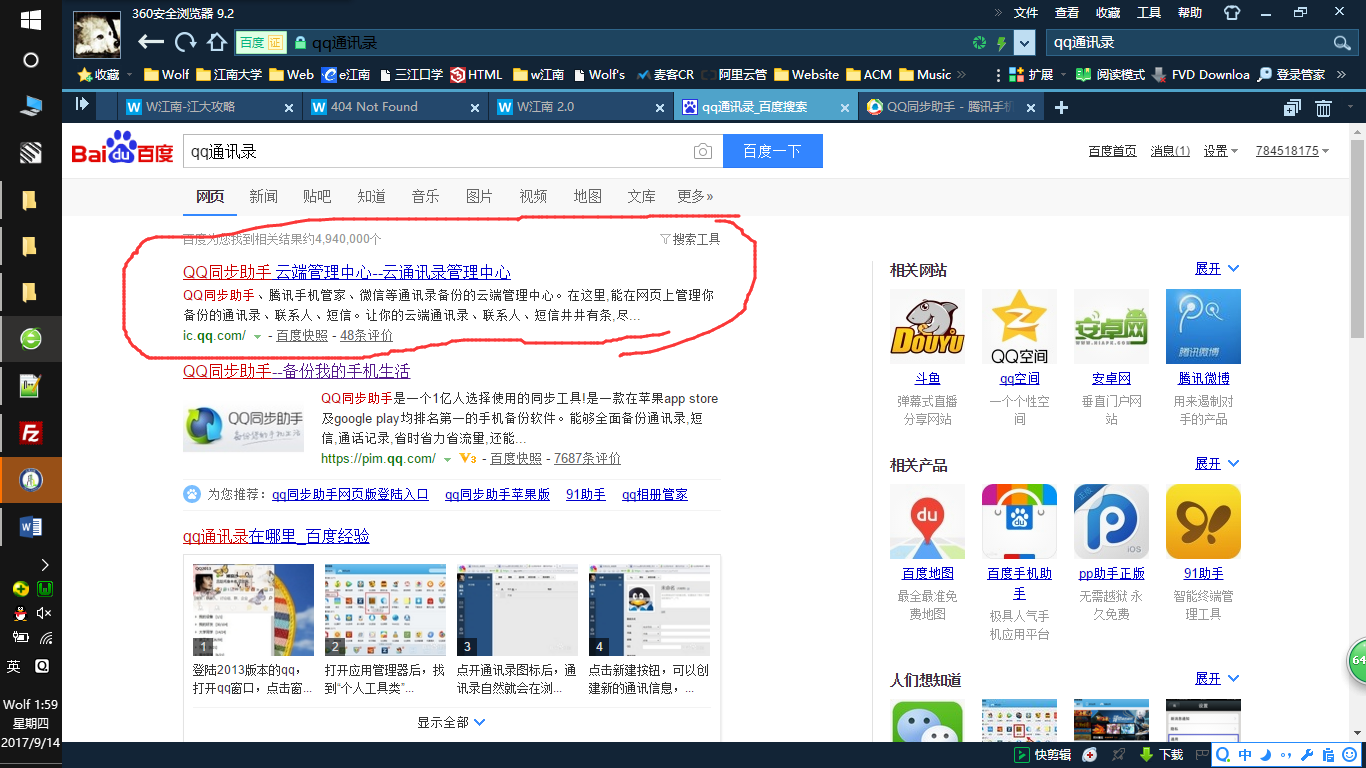Go to the browser home page icon

[216, 42]
